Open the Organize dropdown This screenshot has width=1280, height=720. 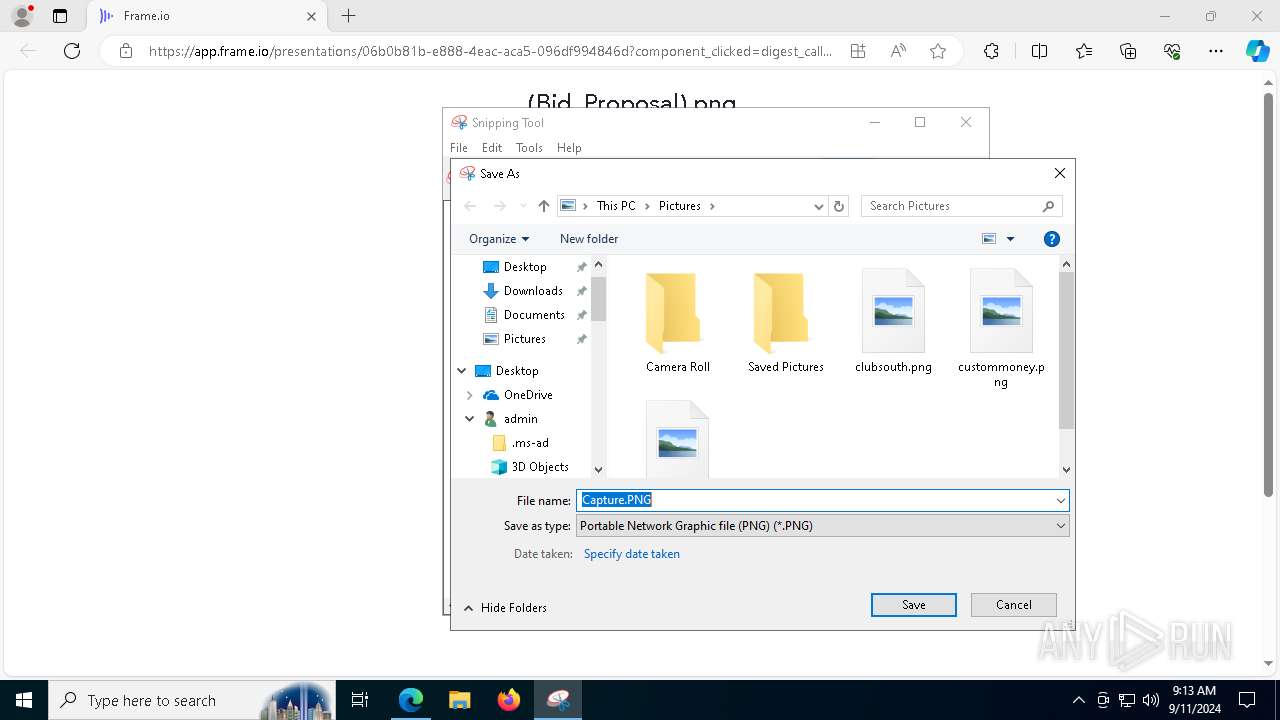[499, 239]
